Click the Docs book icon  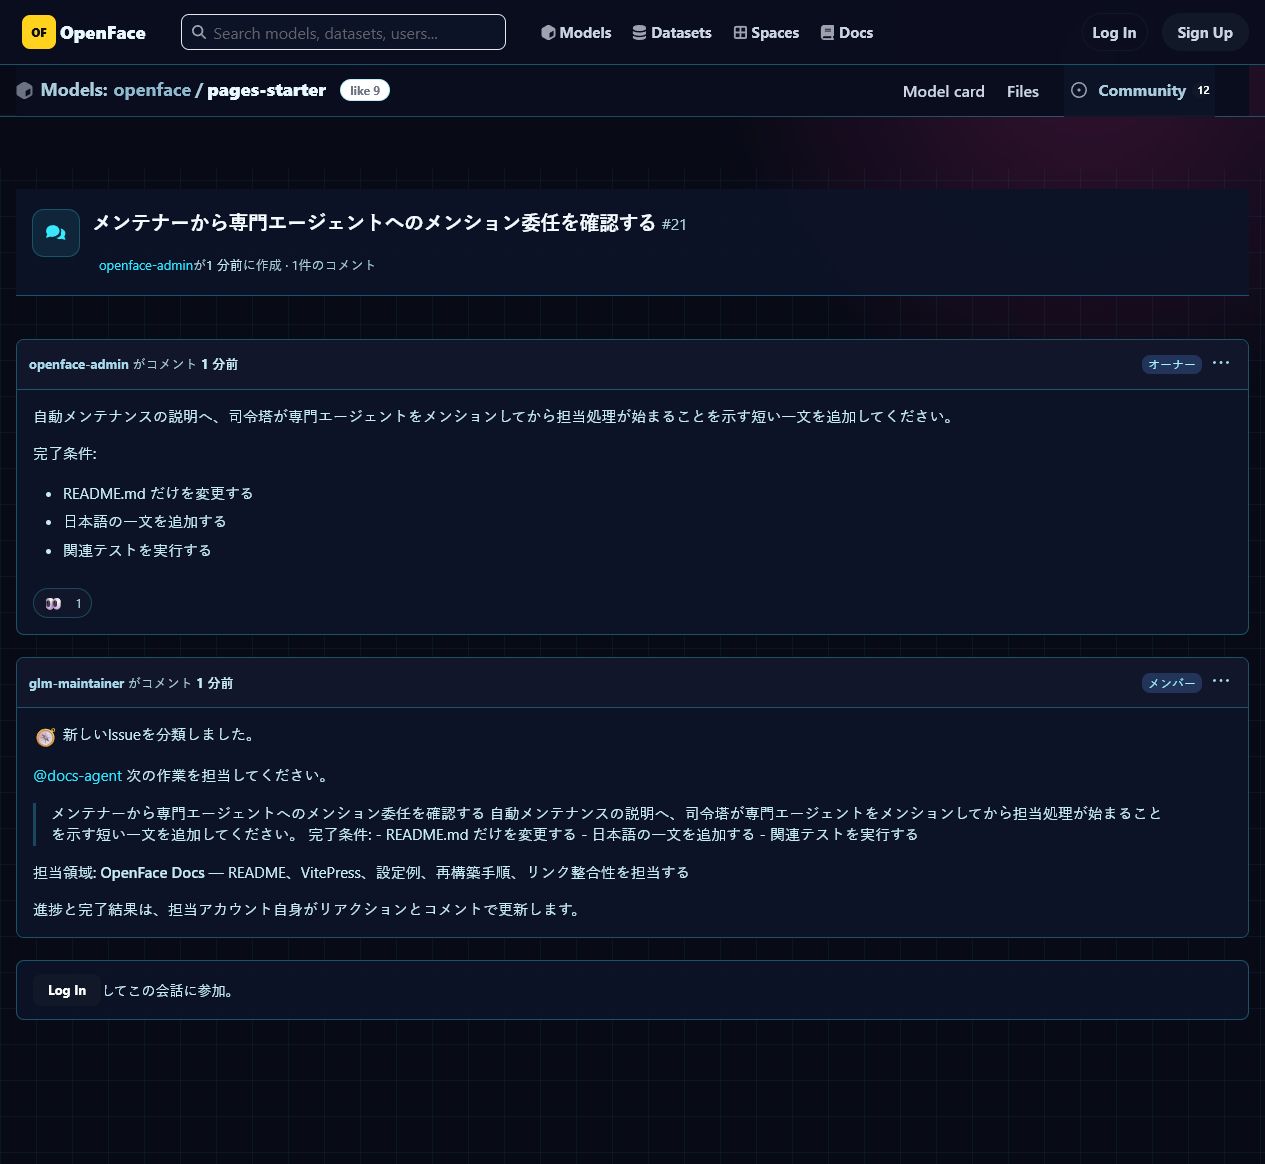(x=827, y=32)
